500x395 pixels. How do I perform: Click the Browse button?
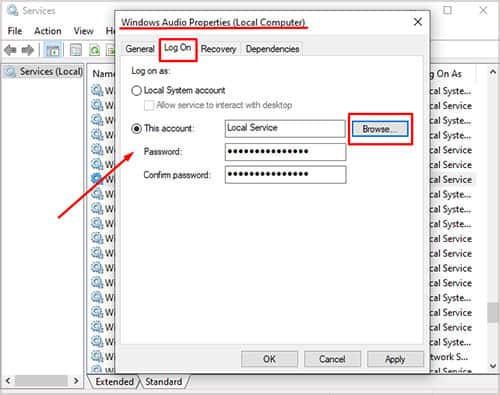pyautogui.click(x=380, y=129)
